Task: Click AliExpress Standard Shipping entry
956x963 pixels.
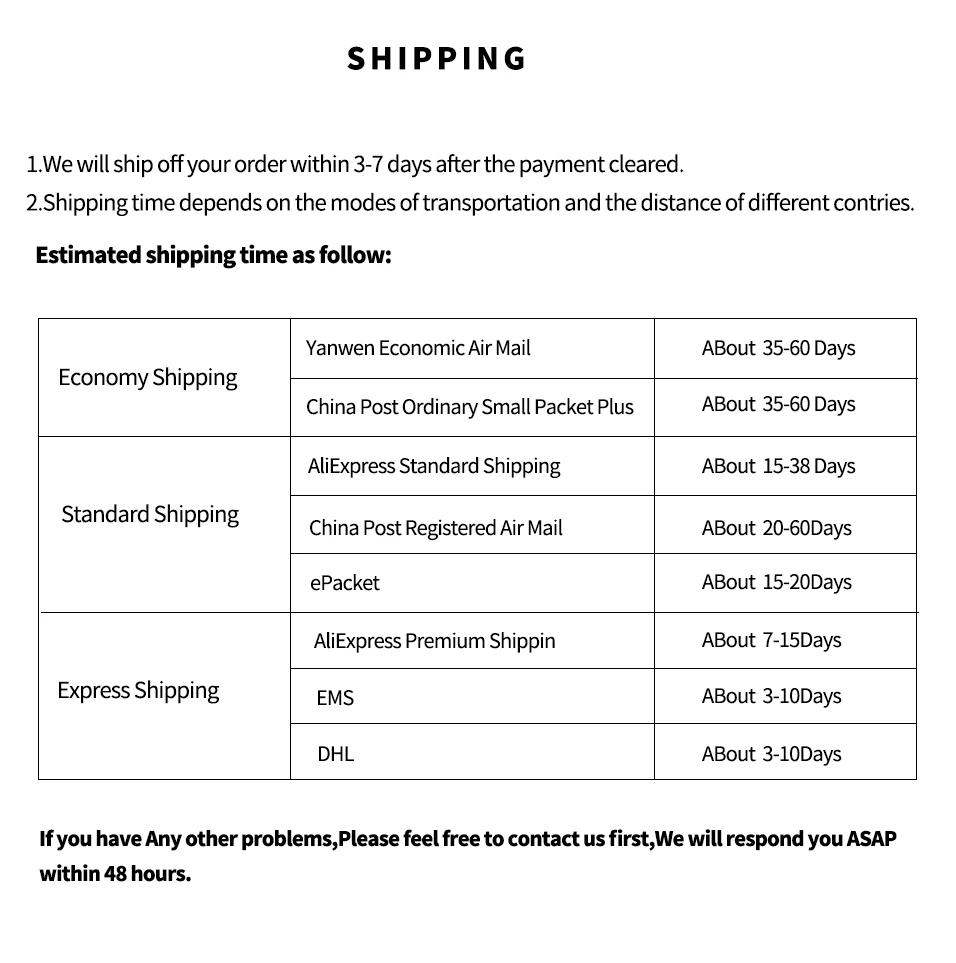Action: coord(434,466)
